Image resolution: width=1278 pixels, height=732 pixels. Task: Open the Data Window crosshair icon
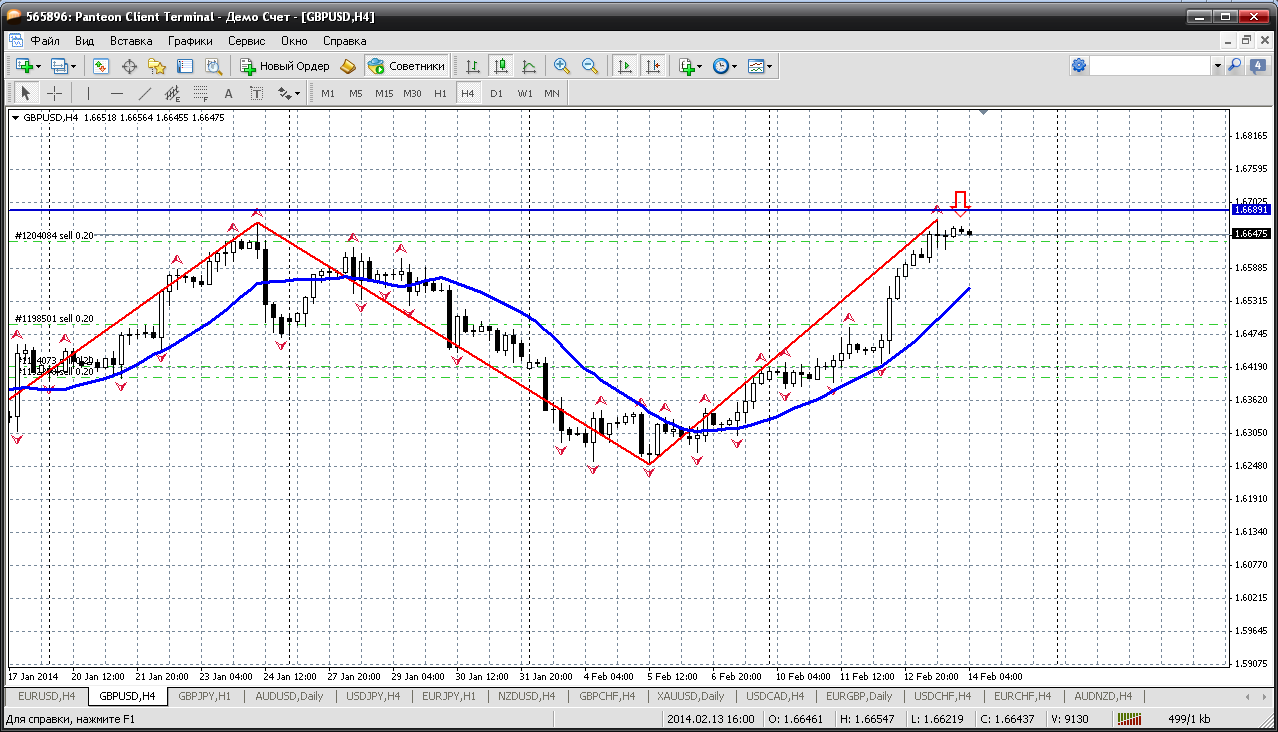pos(129,66)
